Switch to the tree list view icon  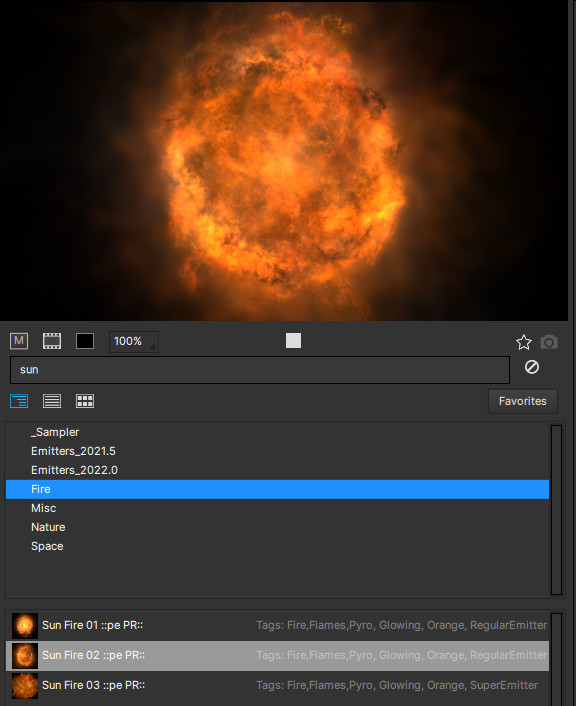point(19,401)
